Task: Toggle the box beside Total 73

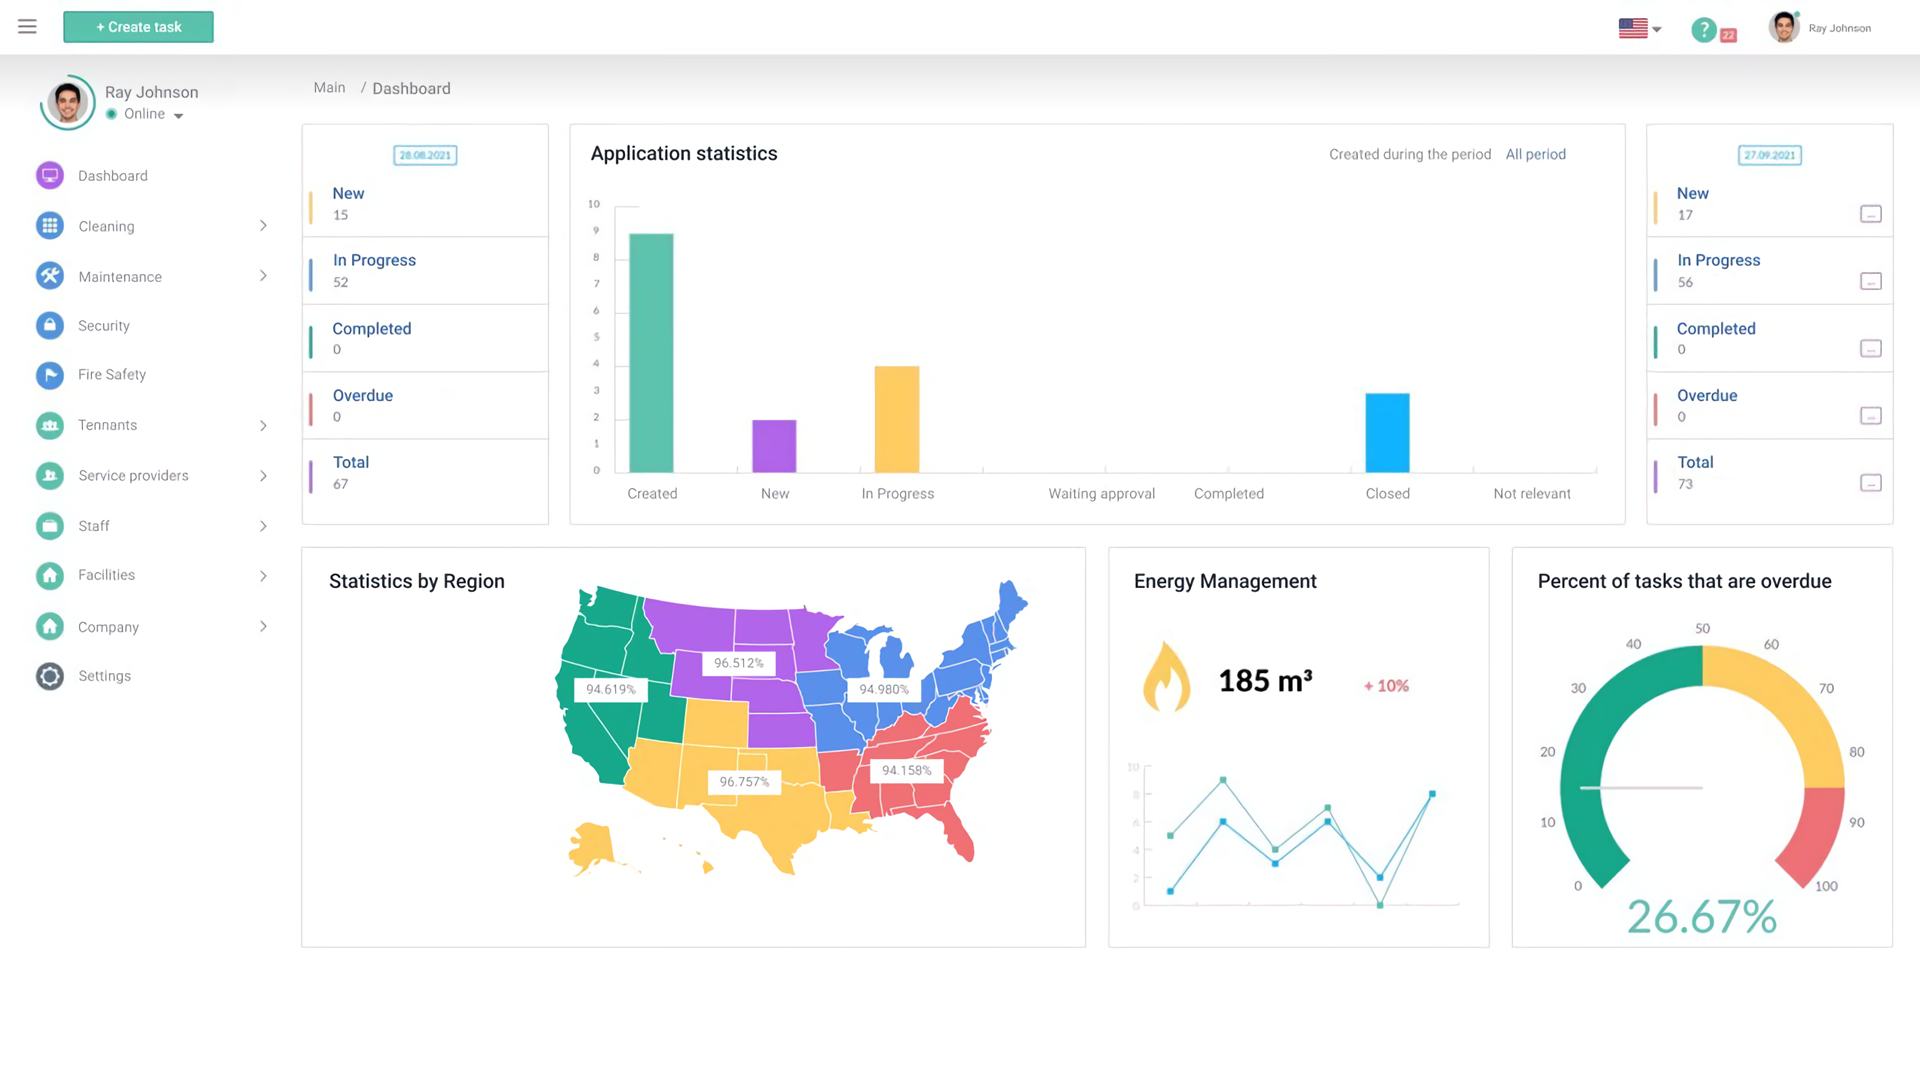Action: point(1870,483)
